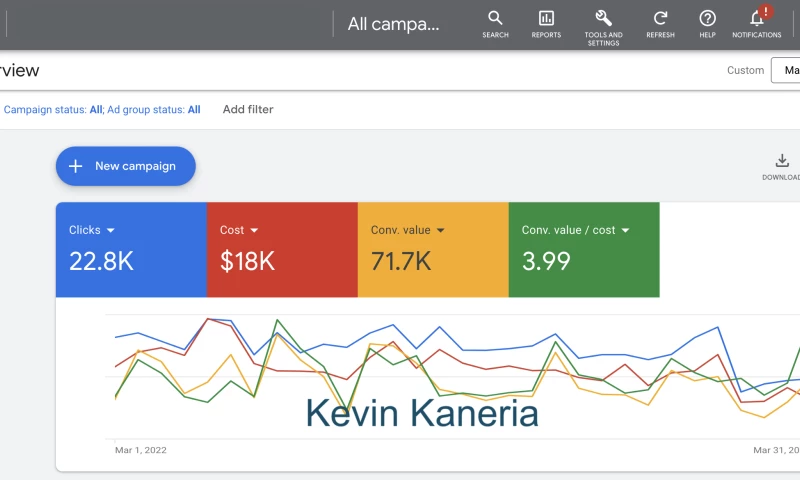
Task: Open the Conv. value / cost dropdown
Action: pyautogui.click(x=626, y=230)
